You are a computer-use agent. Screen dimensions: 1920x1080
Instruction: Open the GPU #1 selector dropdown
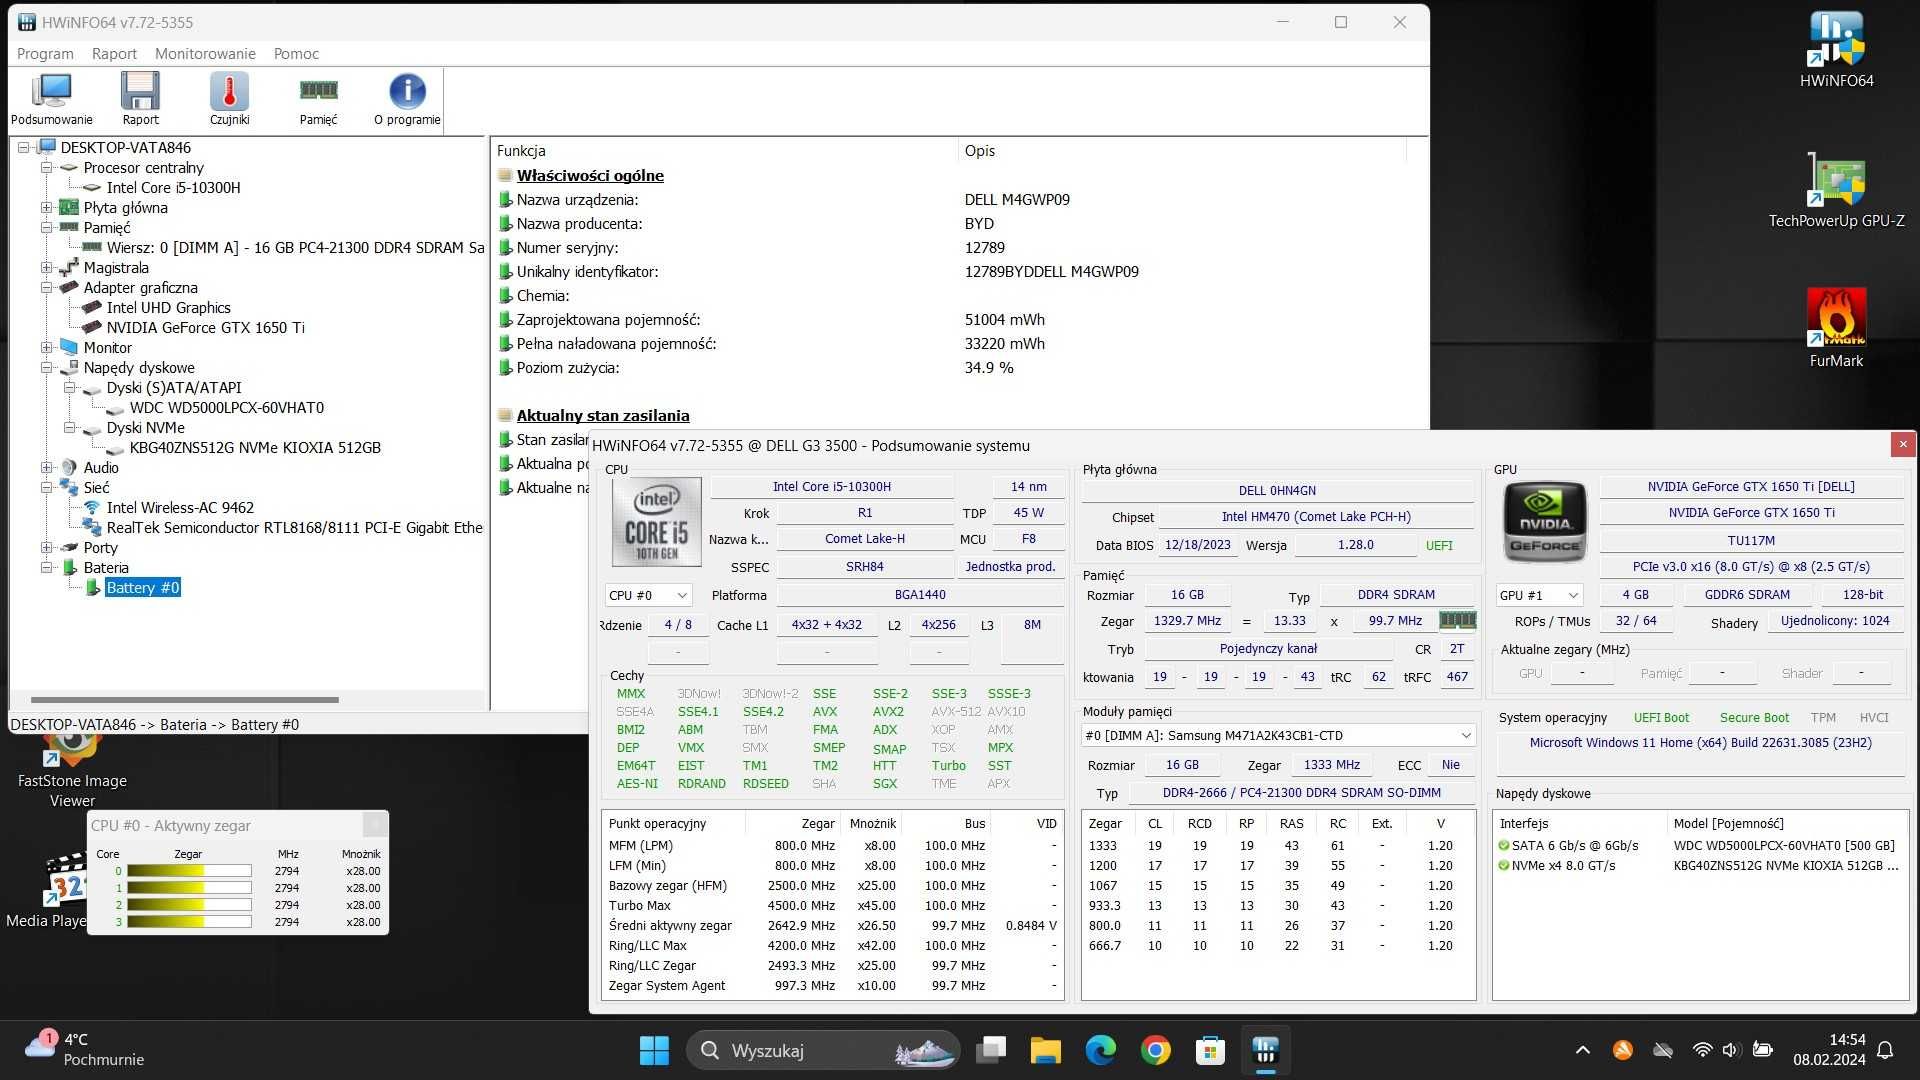1539,595
